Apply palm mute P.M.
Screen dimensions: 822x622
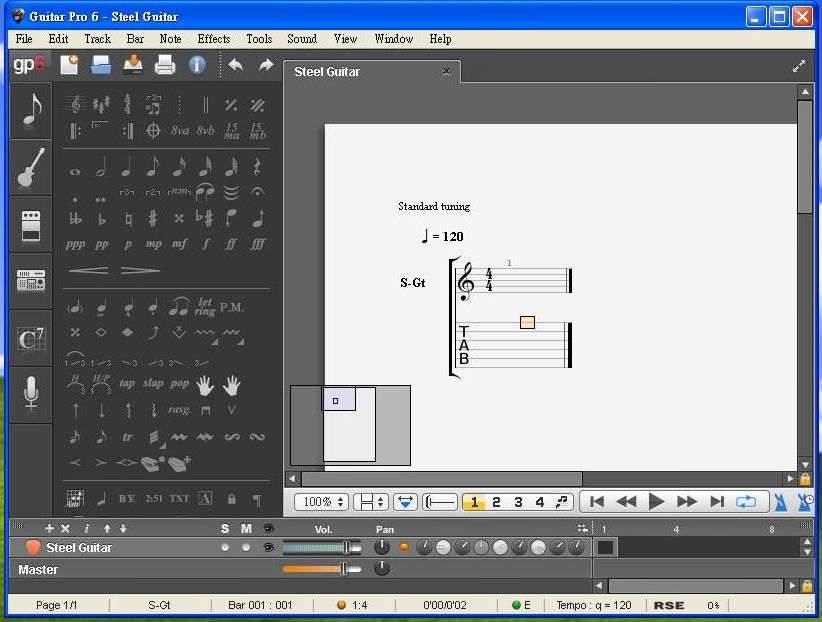pyautogui.click(x=231, y=307)
